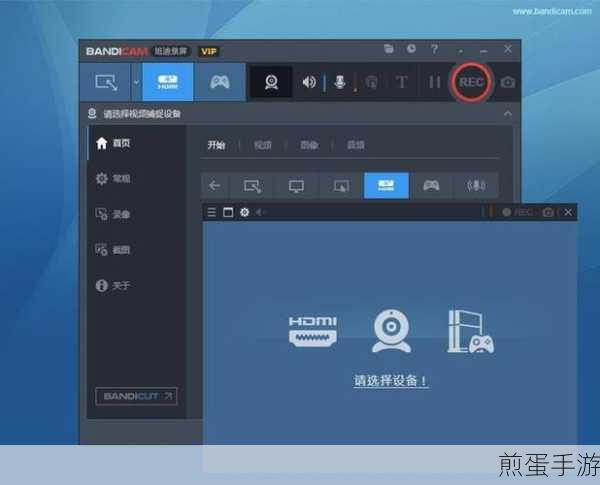Click the BANDICAM logo in the title bar
Image resolution: width=600 pixels, height=485 pixels.
117,51
